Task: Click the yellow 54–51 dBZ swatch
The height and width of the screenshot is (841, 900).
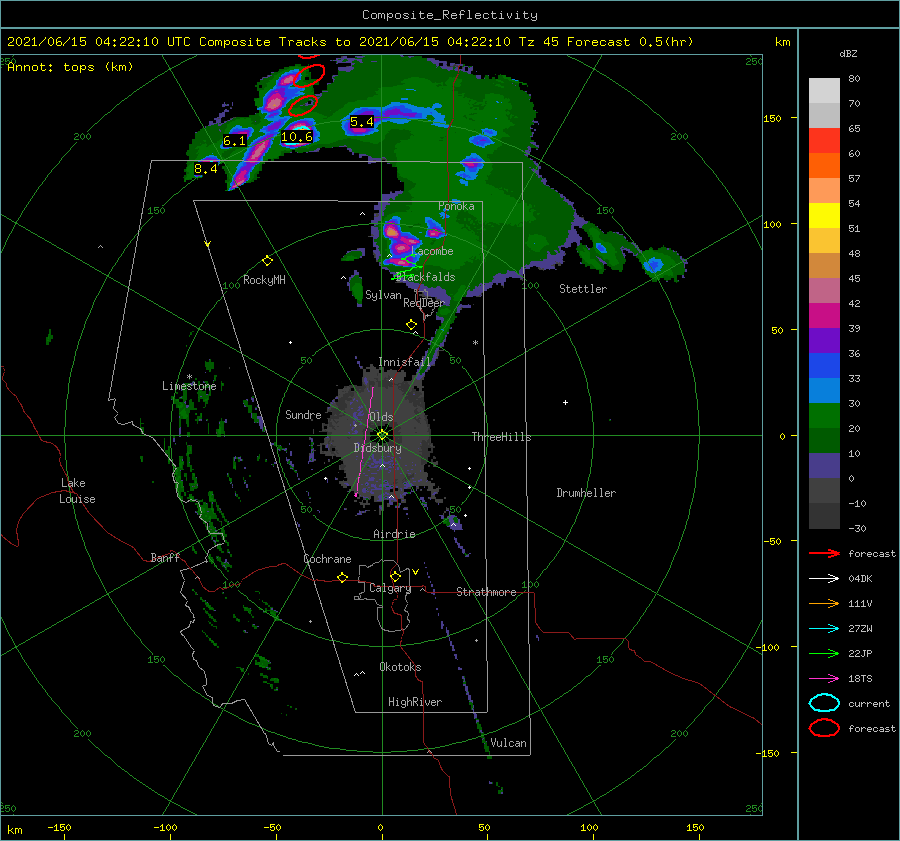Action: [824, 216]
